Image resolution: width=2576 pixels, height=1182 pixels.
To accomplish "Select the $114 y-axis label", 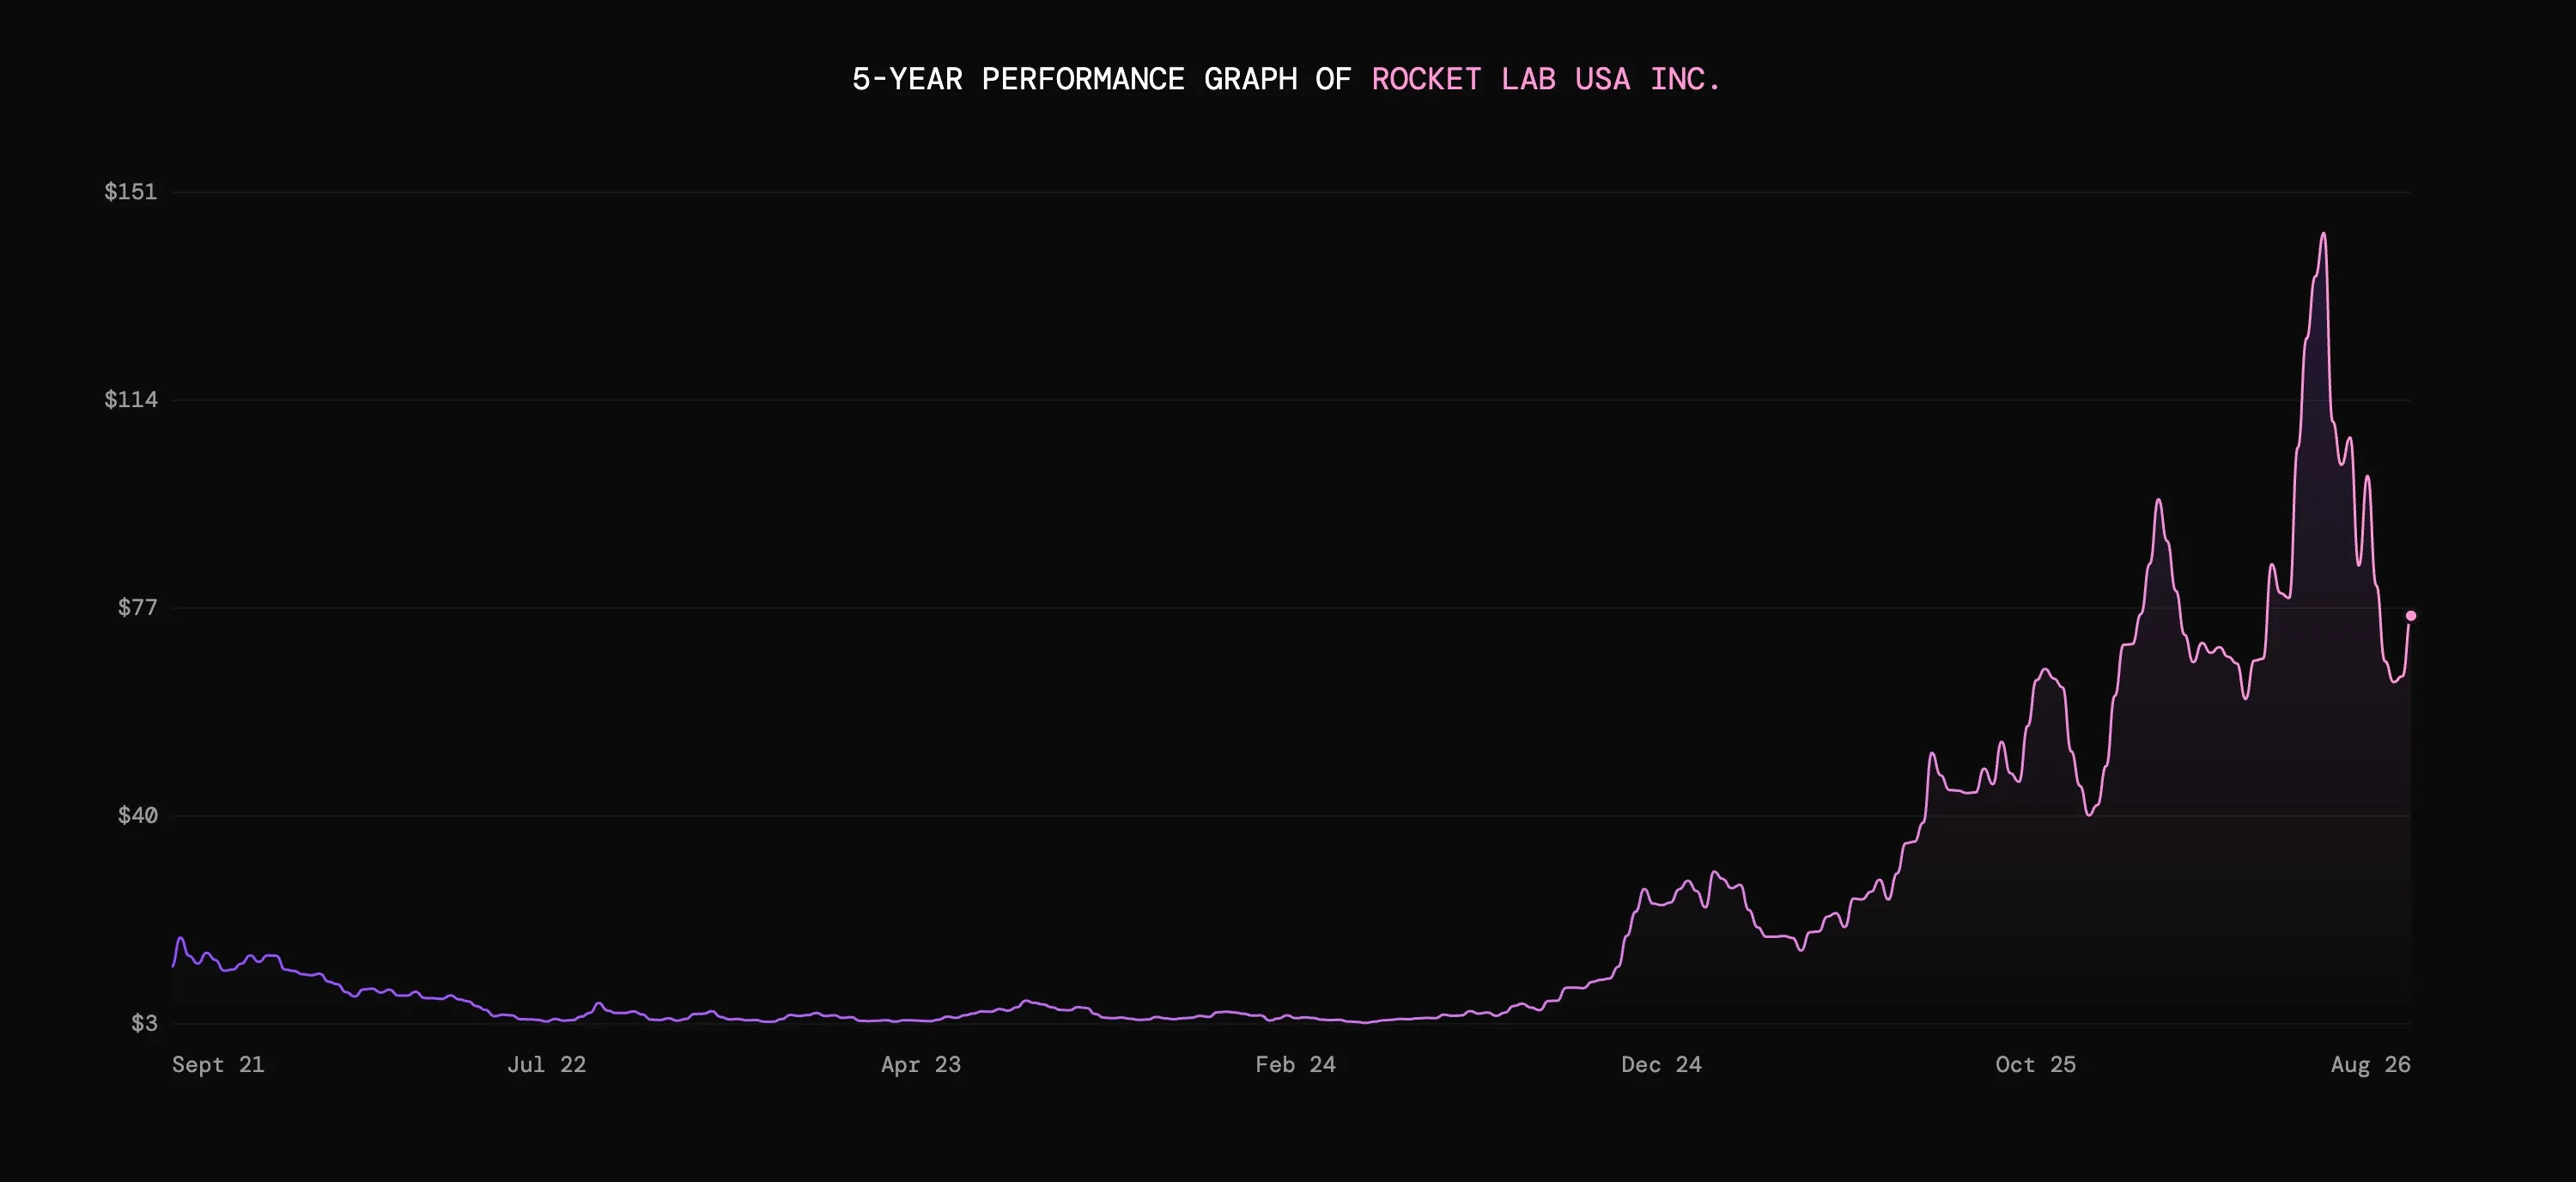I will tap(131, 399).
